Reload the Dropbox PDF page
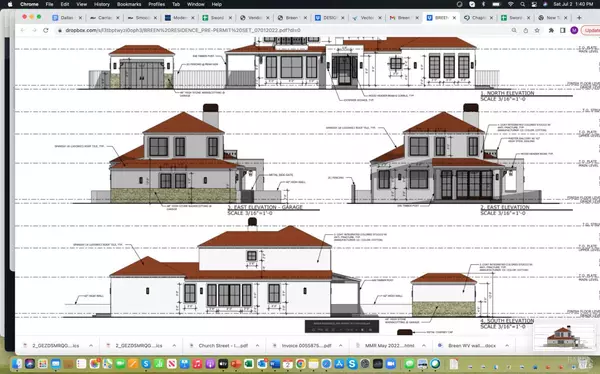Image resolution: width=600 pixels, height=374 pixels. pyautogui.click(x=46, y=30)
